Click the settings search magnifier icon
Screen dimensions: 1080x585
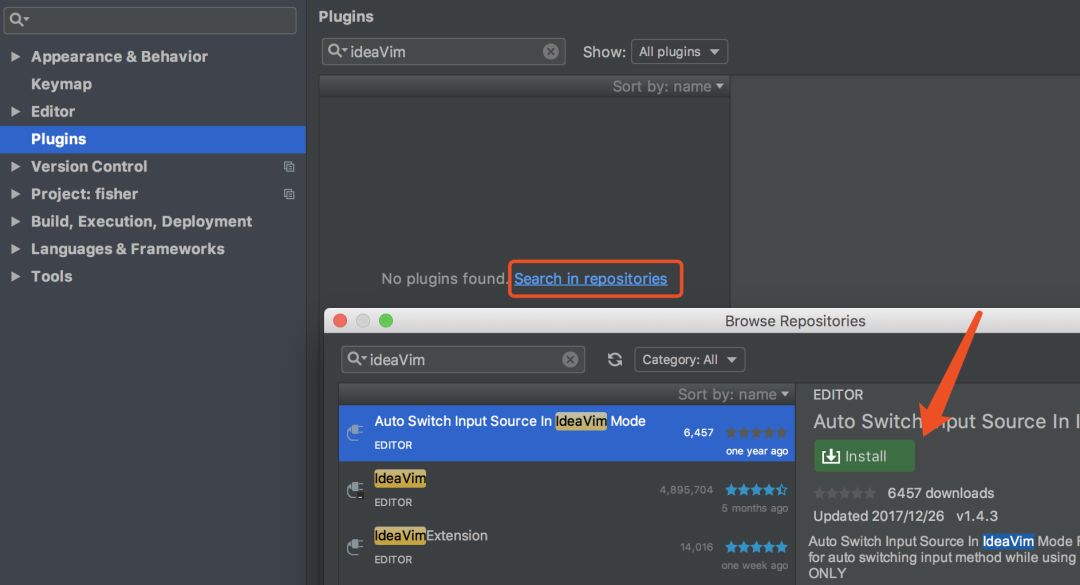click(19, 20)
